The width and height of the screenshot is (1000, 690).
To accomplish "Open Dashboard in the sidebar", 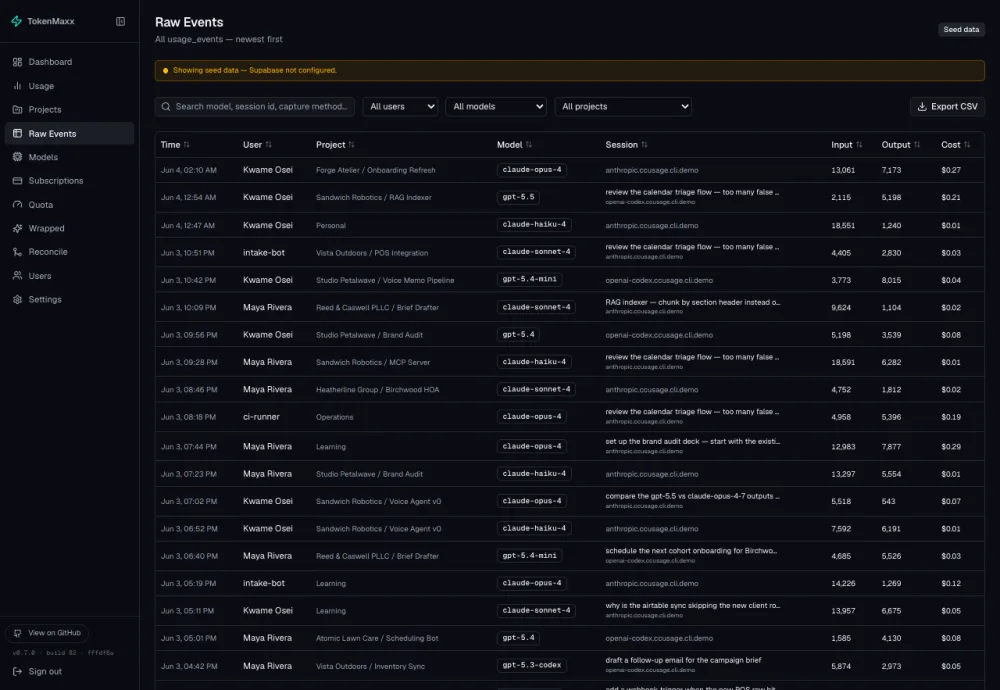I will pyautogui.click(x=70, y=62).
